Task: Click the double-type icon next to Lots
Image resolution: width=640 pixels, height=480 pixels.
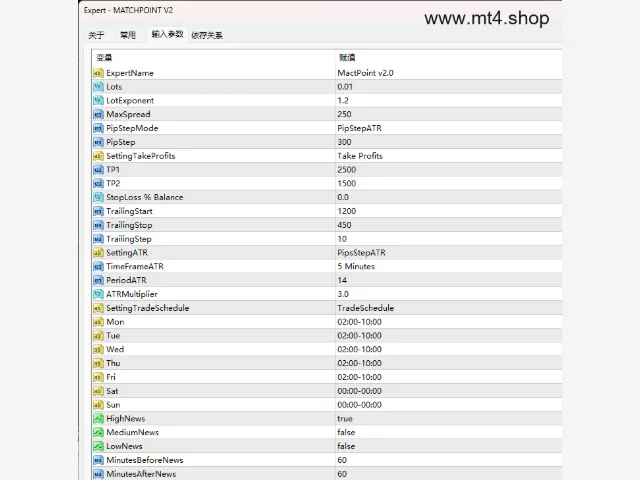Action: click(x=98, y=87)
